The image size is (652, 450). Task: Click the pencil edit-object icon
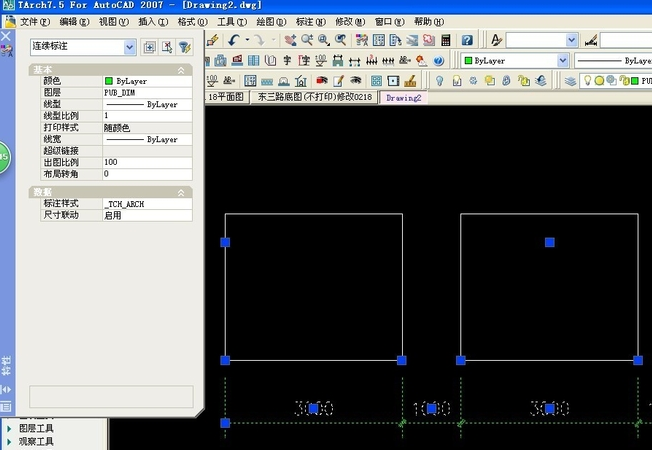(338, 80)
